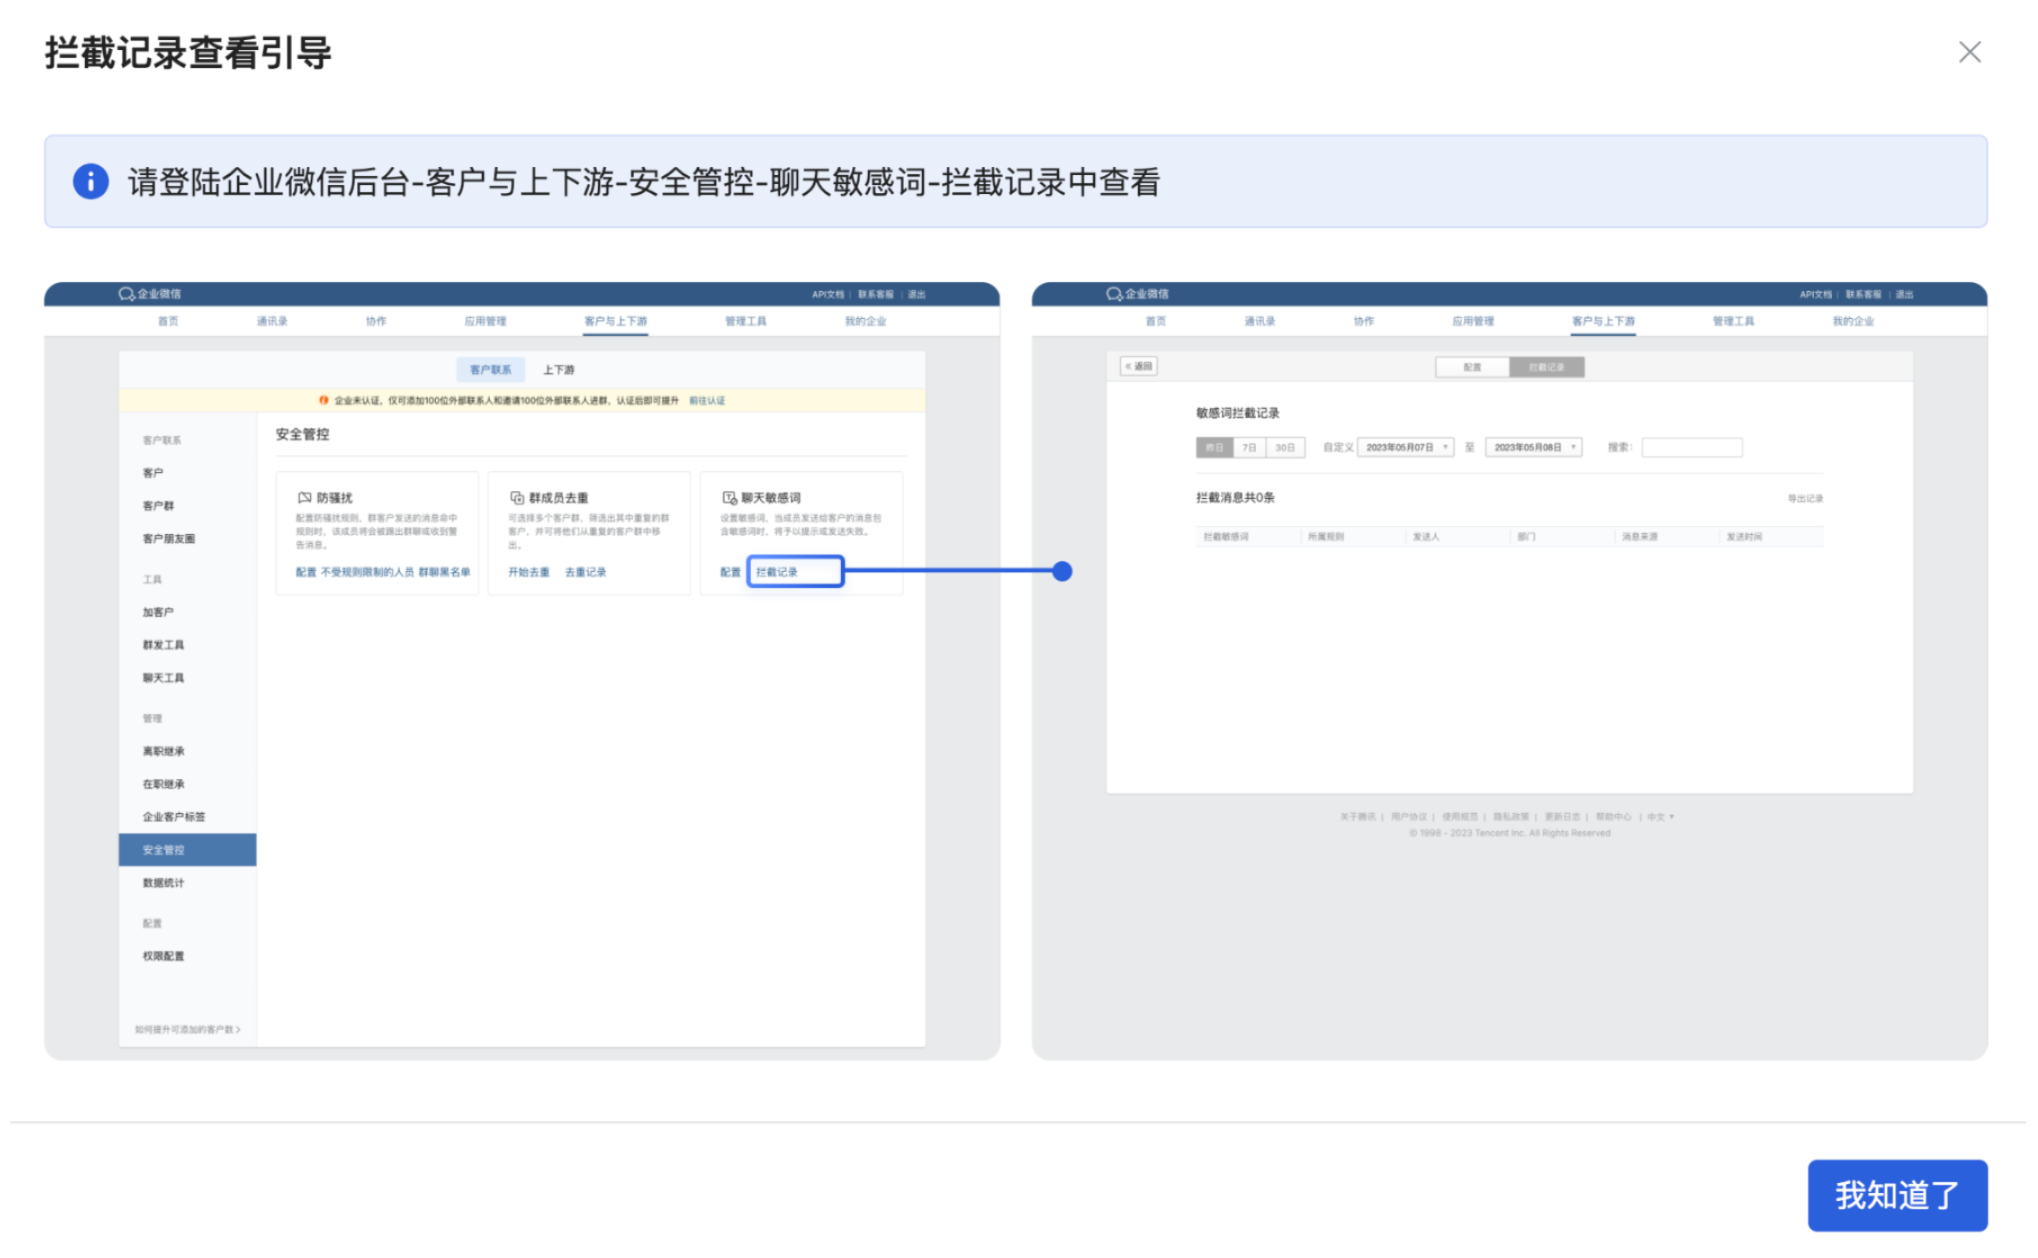Select 客户联系 tab in left screenshot
The height and width of the screenshot is (1258, 2038).
tap(490, 369)
